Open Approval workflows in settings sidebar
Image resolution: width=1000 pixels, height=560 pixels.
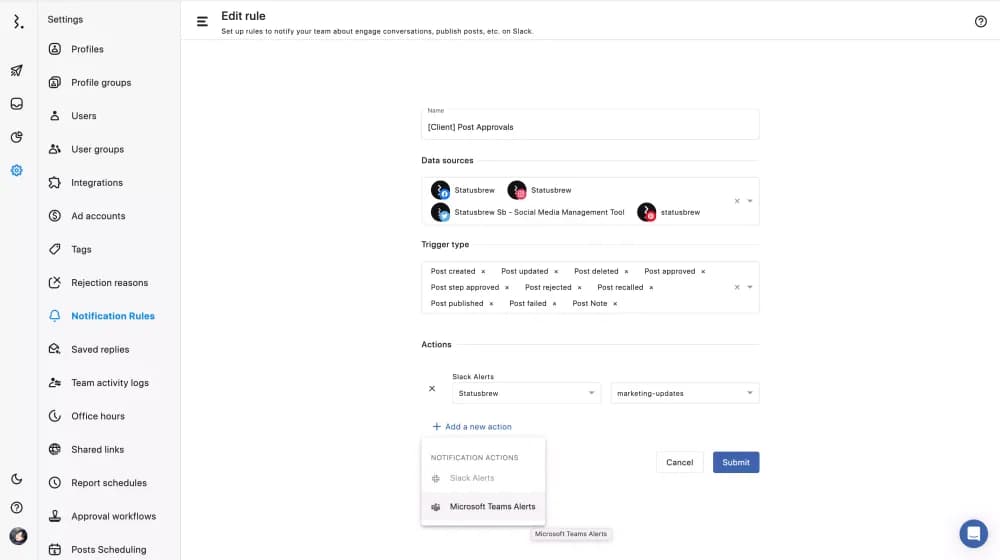pyautogui.click(x=113, y=516)
